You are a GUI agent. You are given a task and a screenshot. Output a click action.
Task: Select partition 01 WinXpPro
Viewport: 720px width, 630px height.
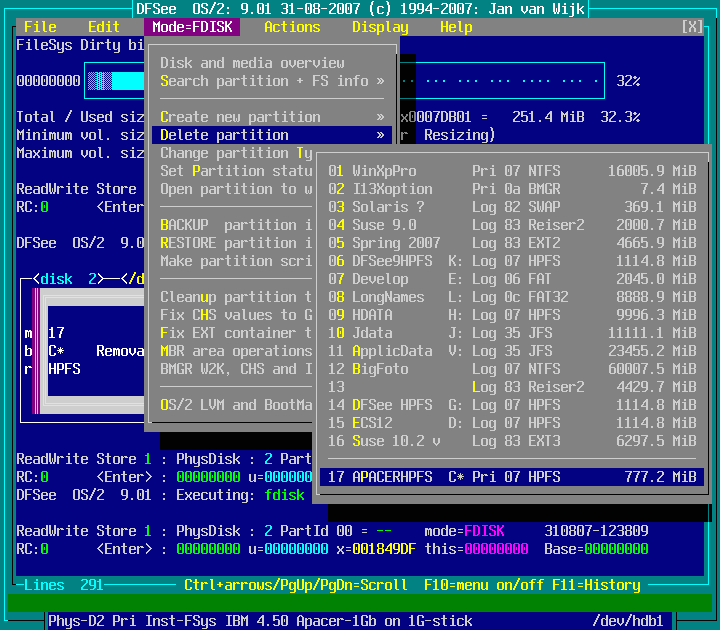512,171
